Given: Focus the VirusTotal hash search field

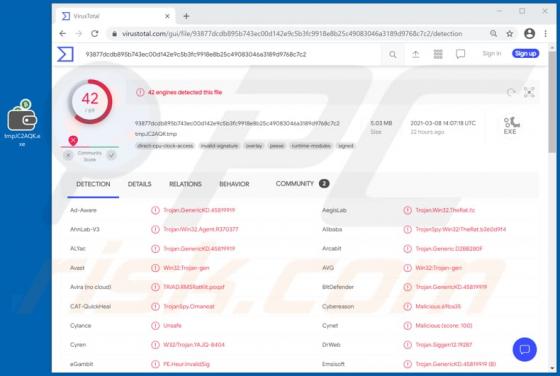Looking at the screenshot, I should click(232, 54).
